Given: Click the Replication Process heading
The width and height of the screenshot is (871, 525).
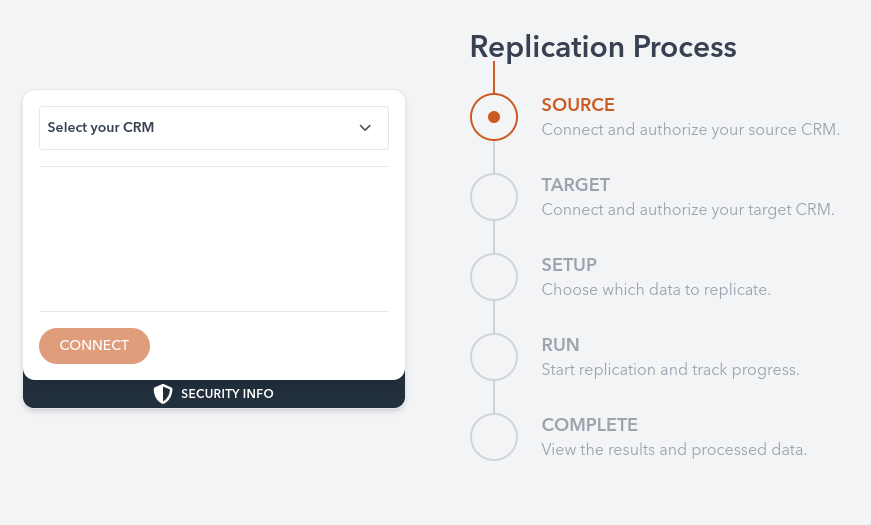Looking at the screenshot, I should coord(603,47).
